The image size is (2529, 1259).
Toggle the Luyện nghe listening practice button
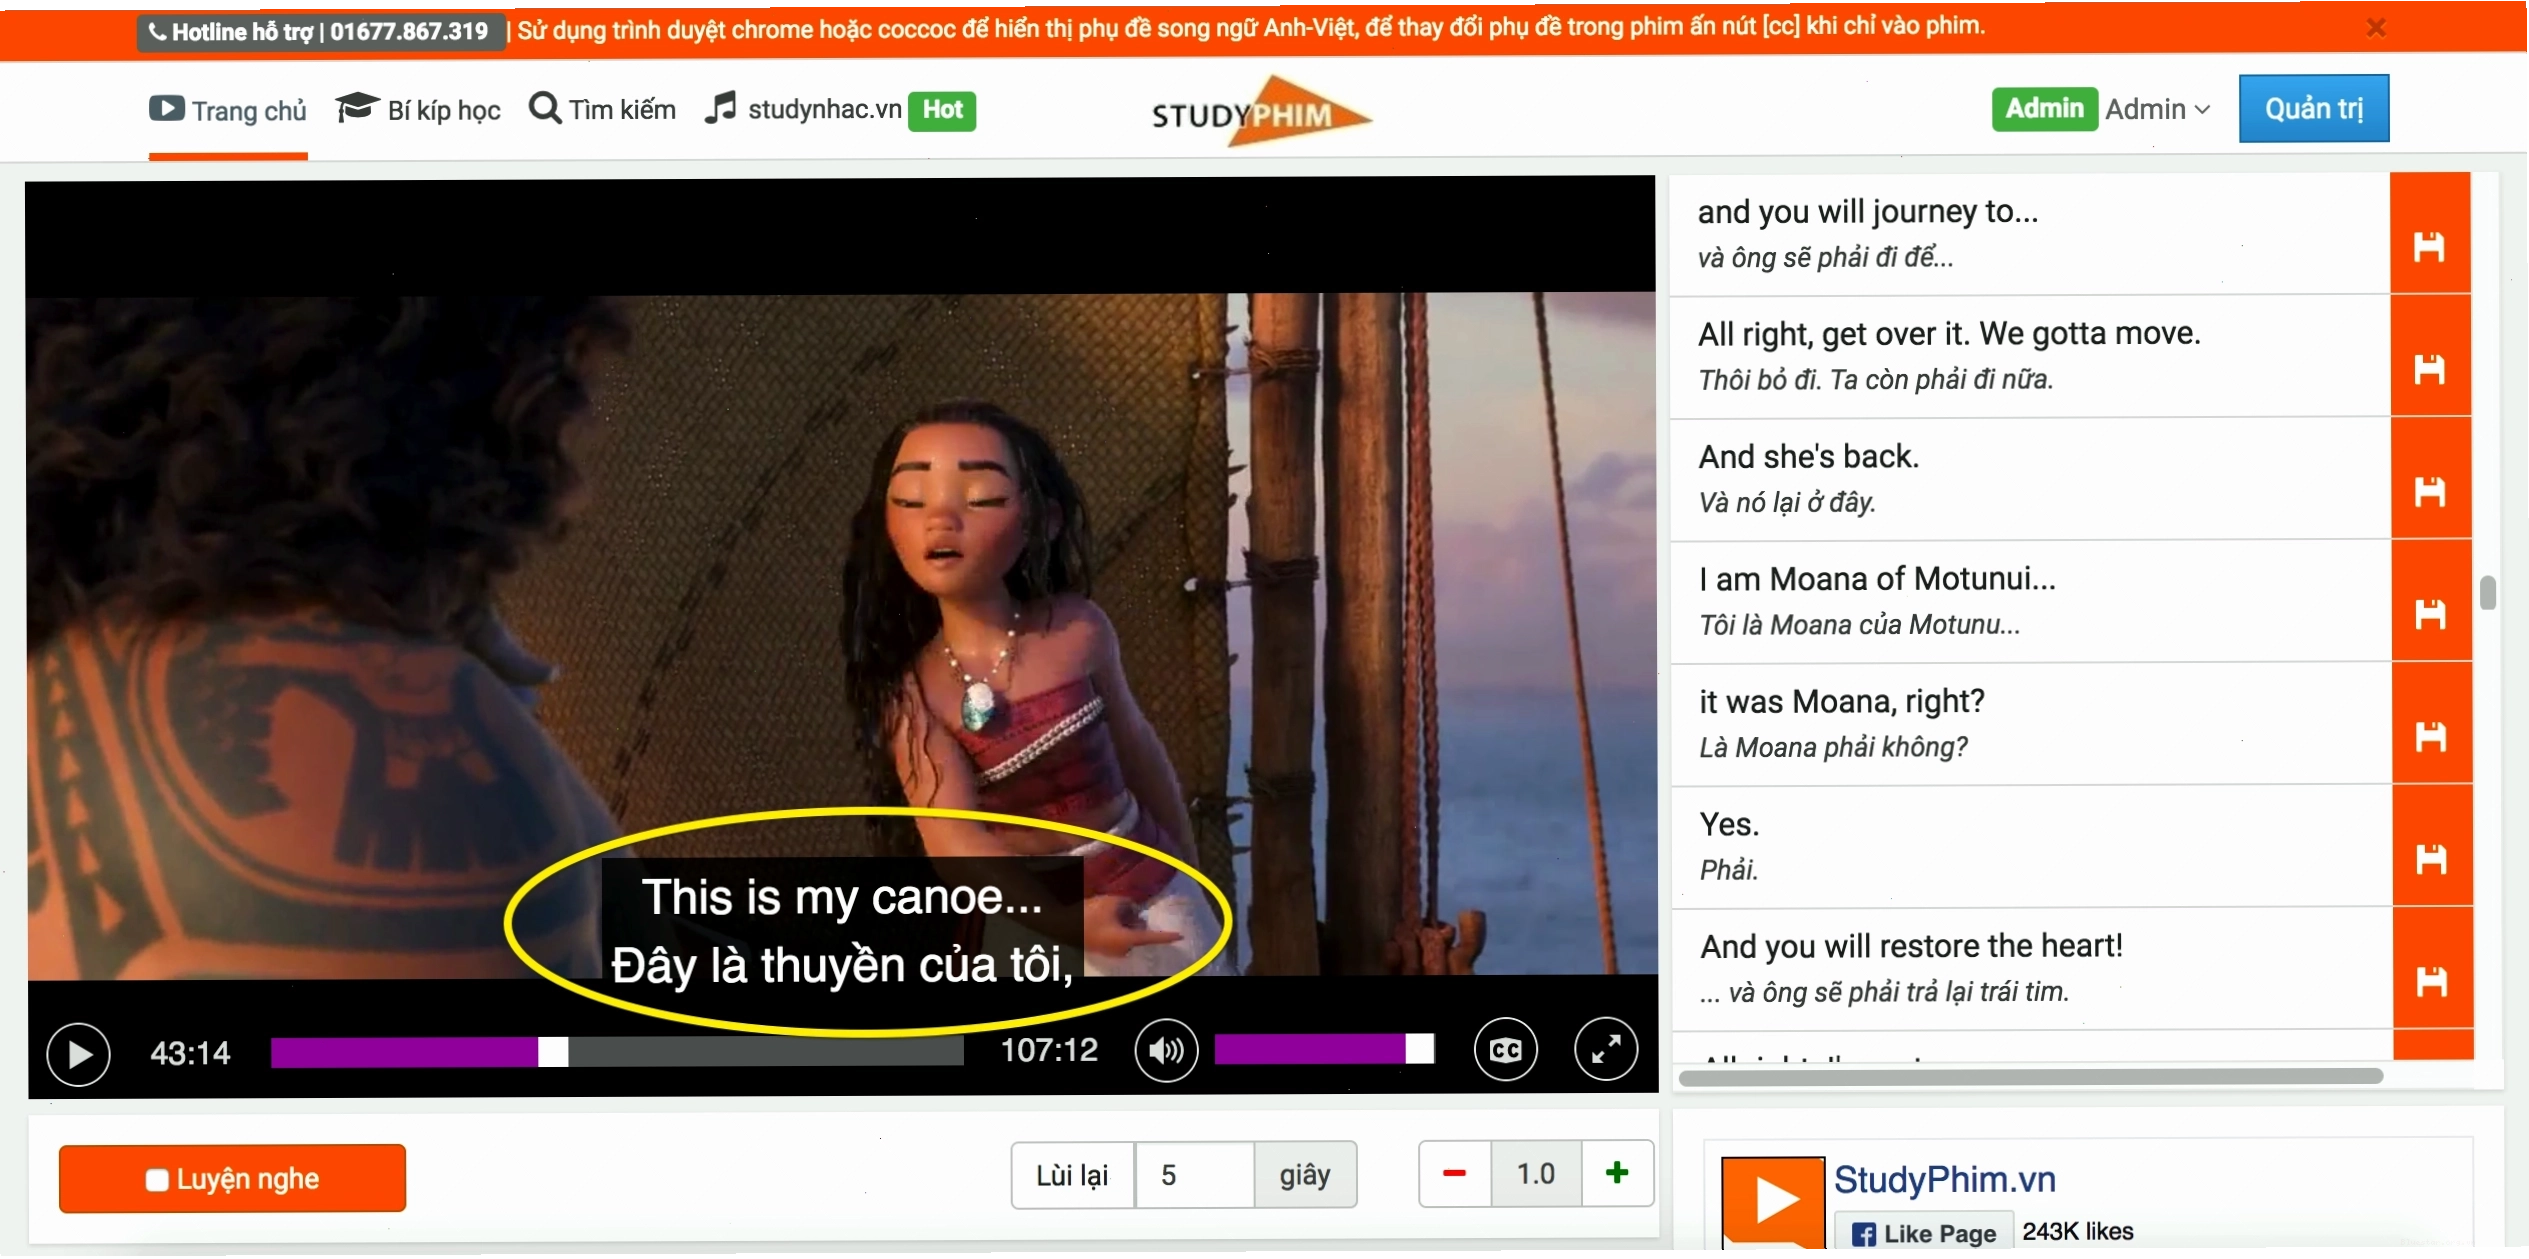(x=232, y=1179)
